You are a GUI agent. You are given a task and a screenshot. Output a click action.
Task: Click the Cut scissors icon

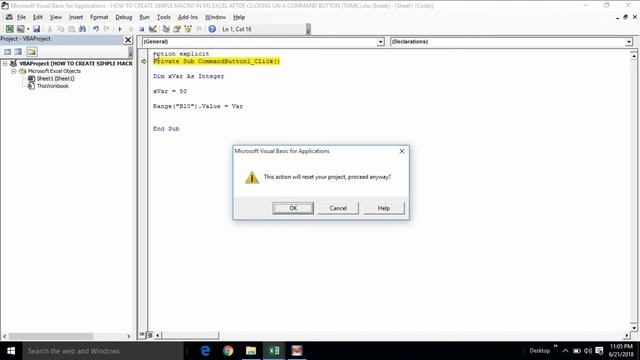[50, 29]
